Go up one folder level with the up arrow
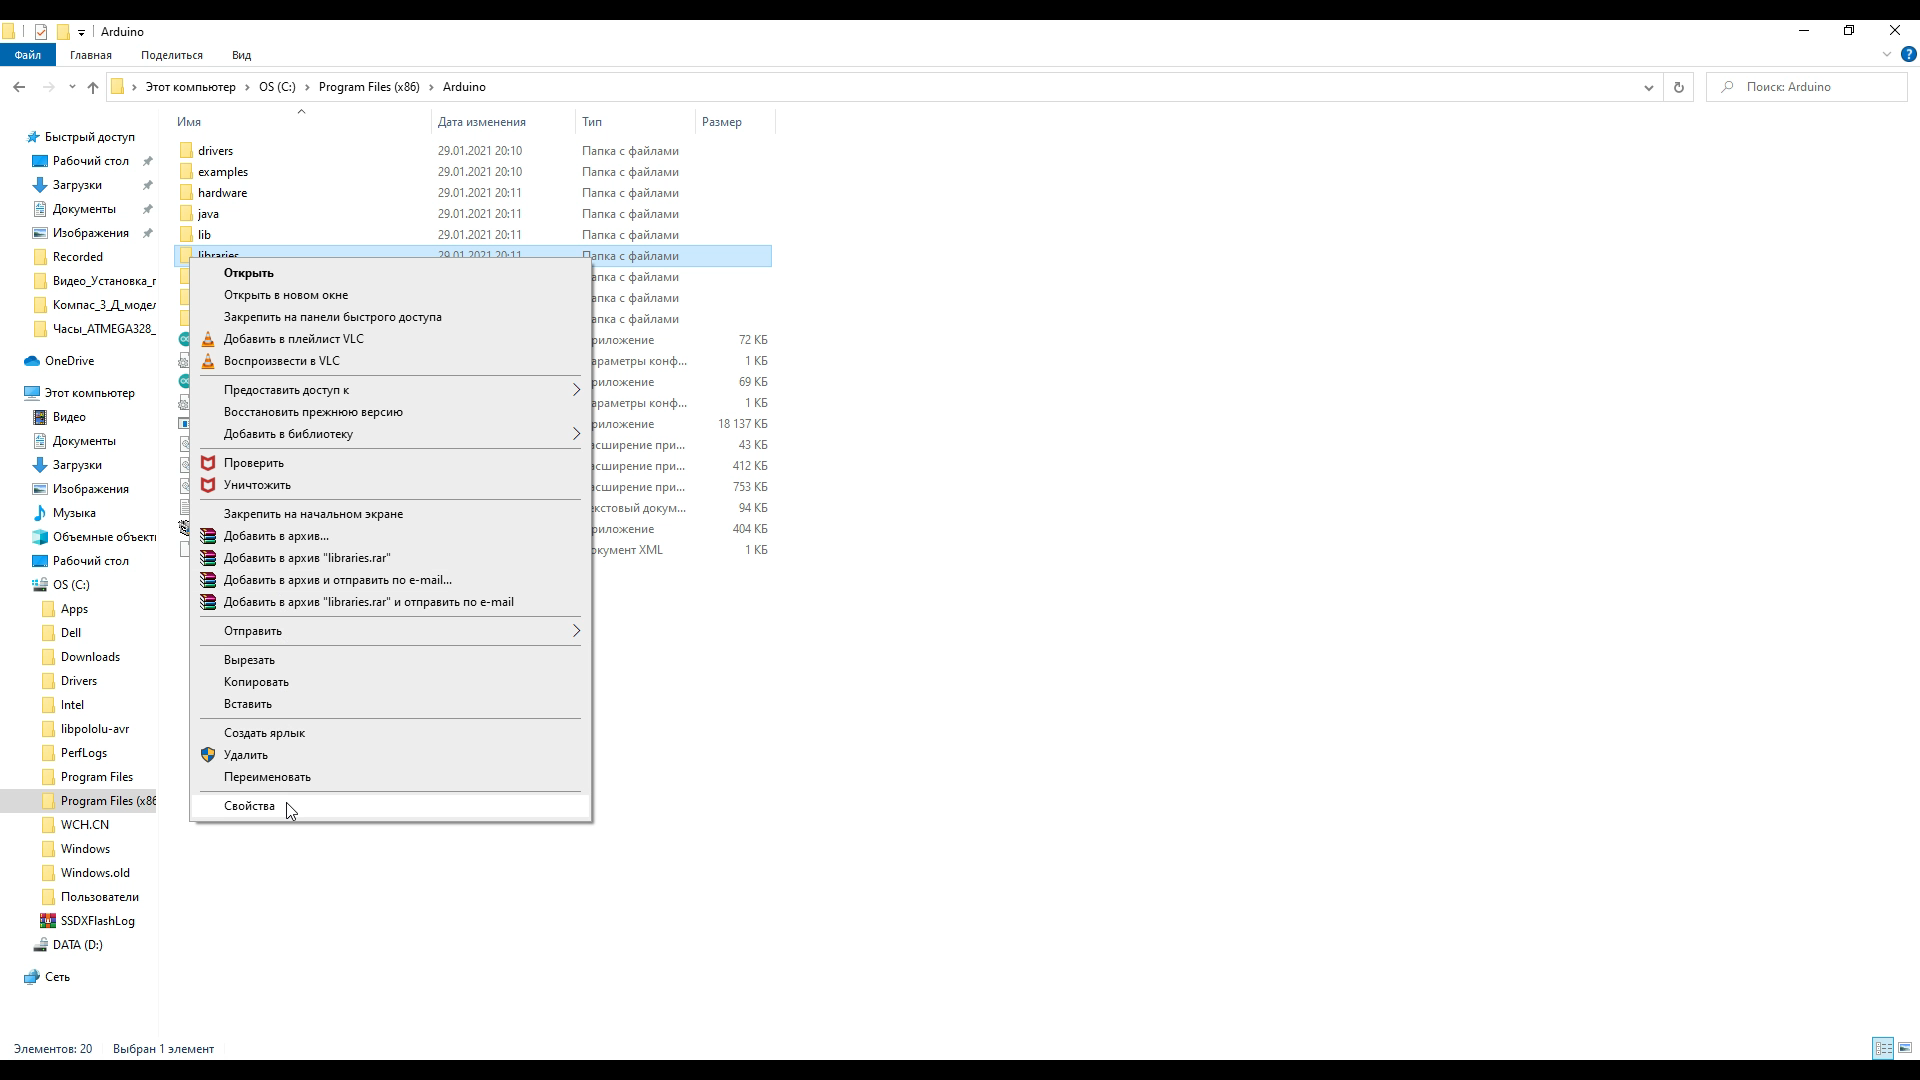The height and width of the screenshot is (1080, 1920). [93, 87]
